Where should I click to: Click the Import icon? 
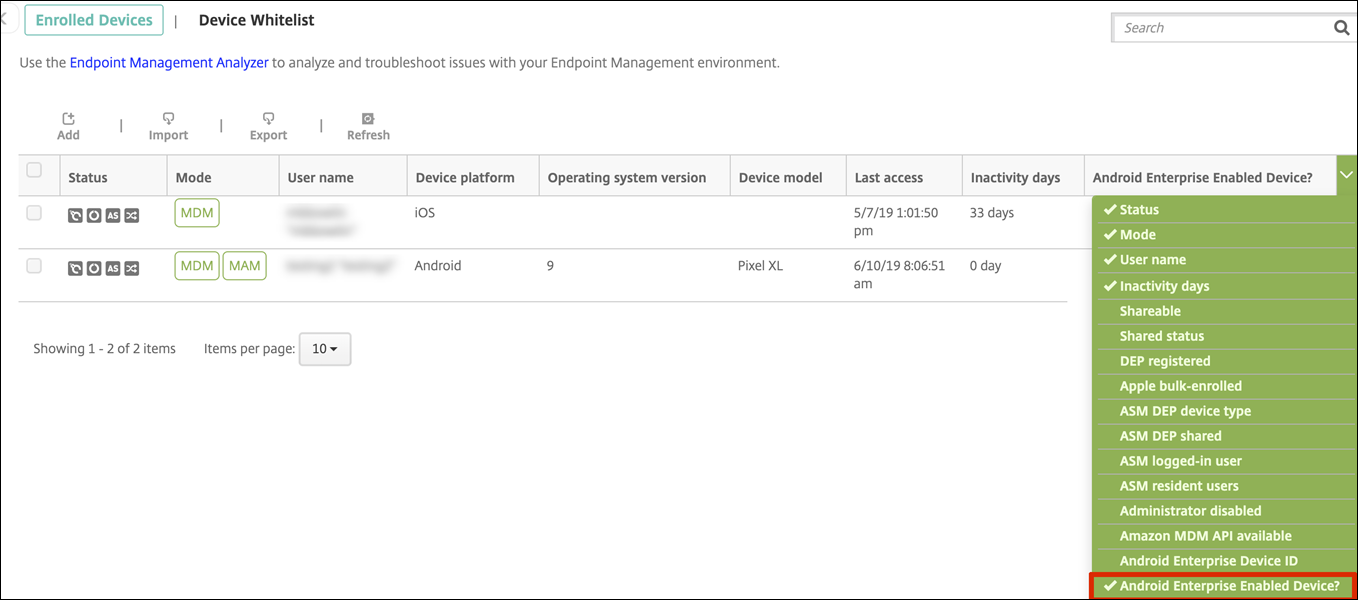pyautogui.click(x=168, y=119)
